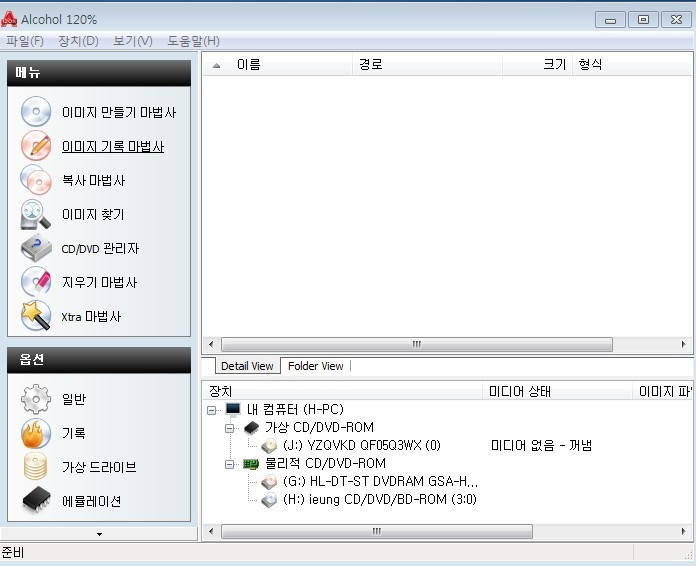Select the (J:) YZQVKD QF05Q3WX (0) drive
This screenshot has height=566, width=696.
(362, 445)
